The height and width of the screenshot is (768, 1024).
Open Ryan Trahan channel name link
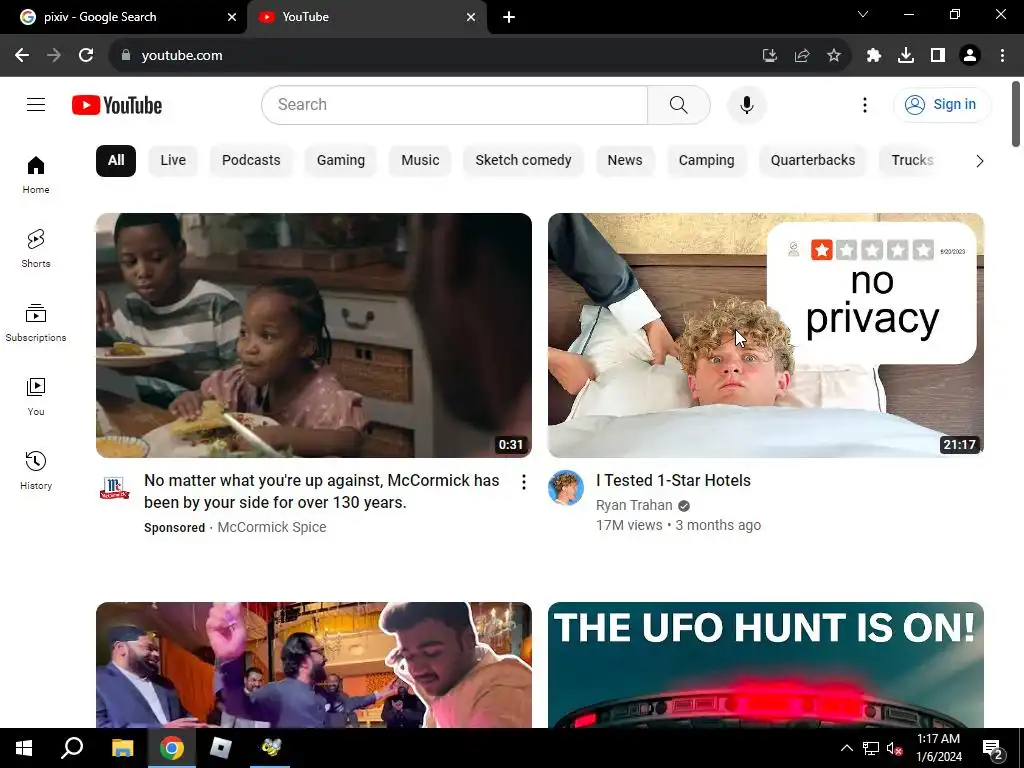pyautogui.click(x=633, y=505)
